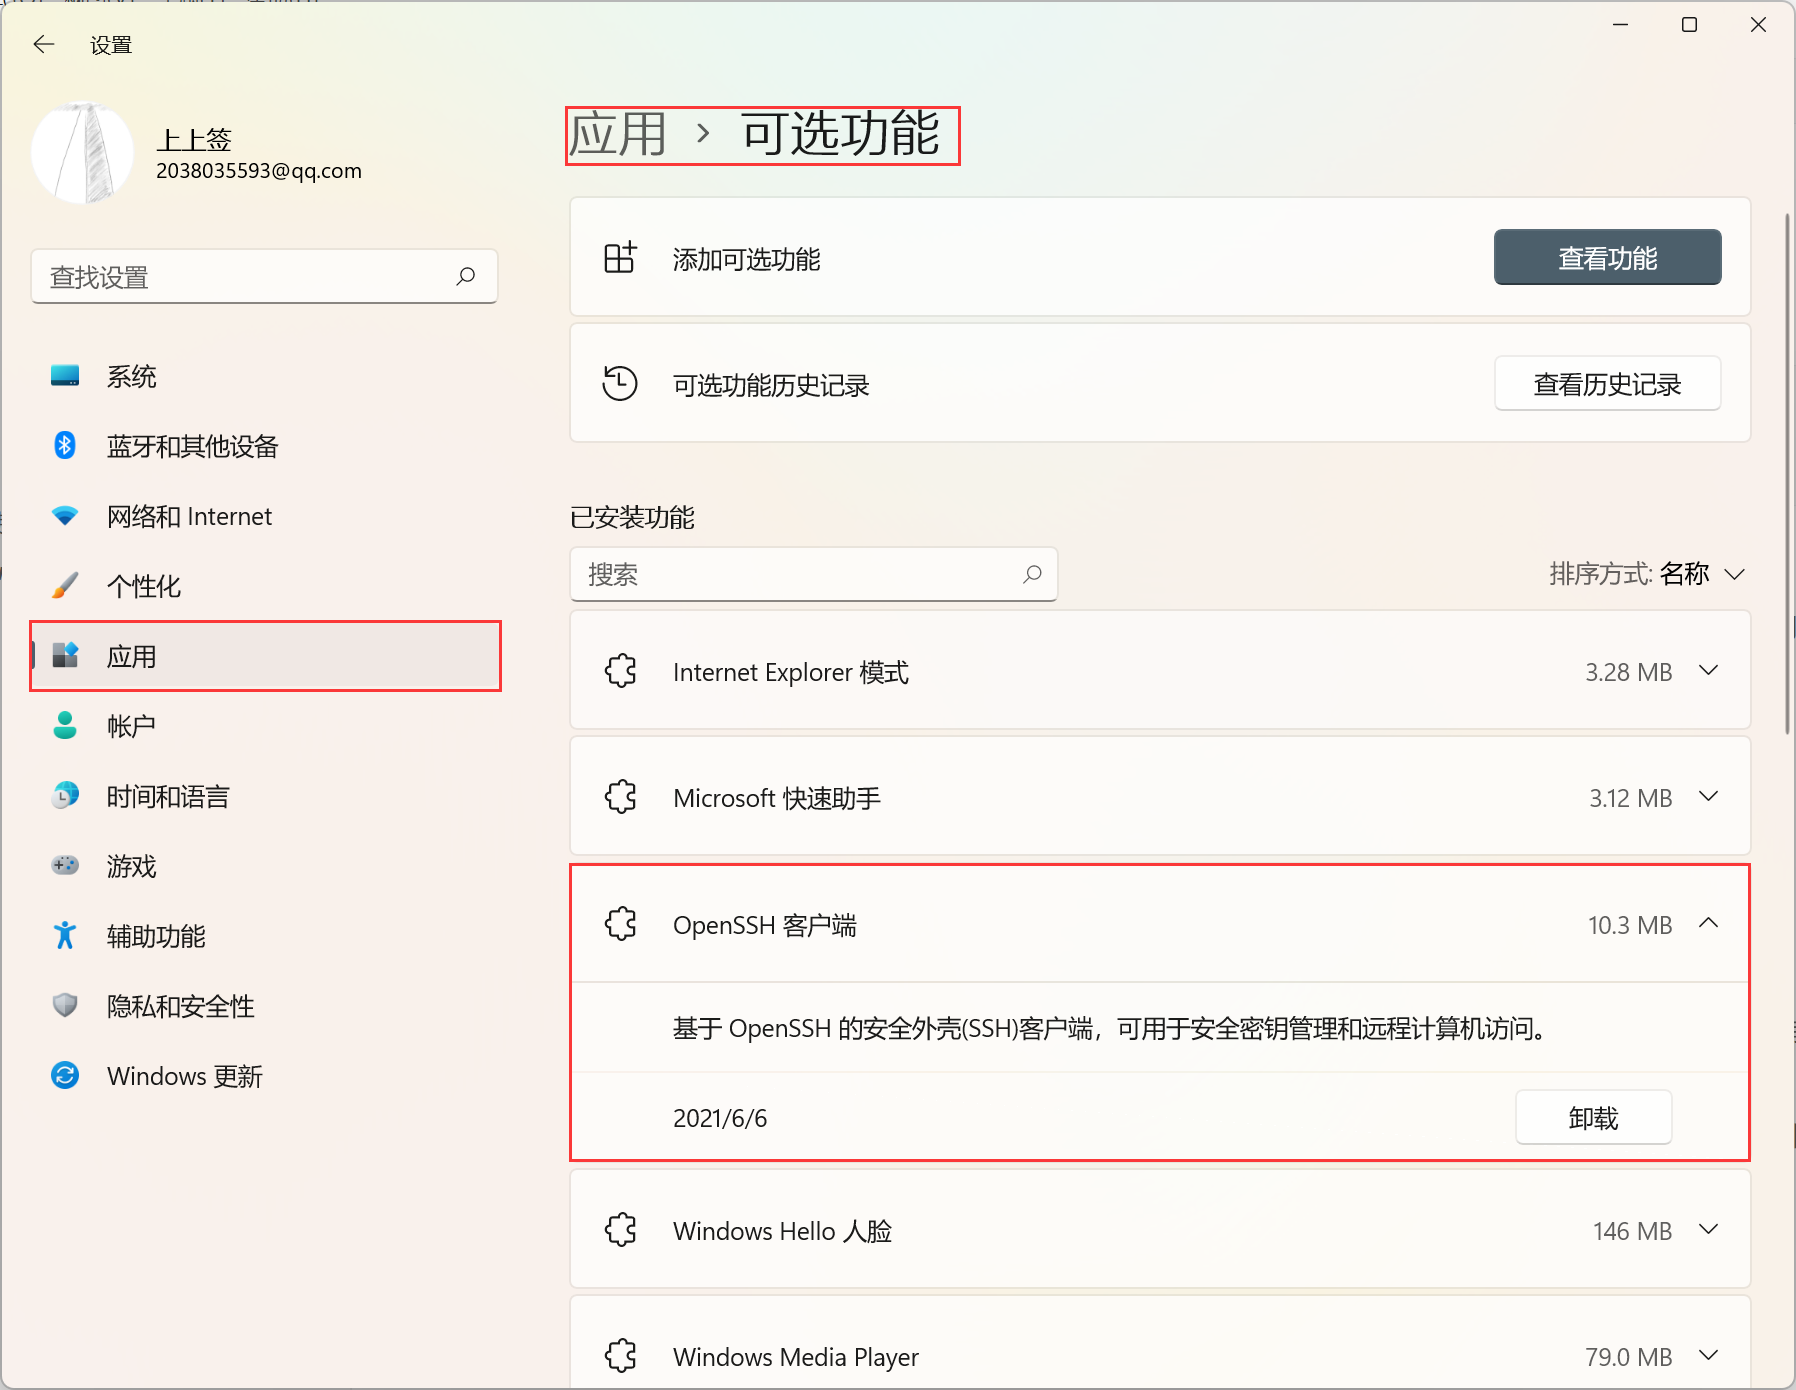Viewport: 1796px width, 1390px height.
Task: Click the 个性化 paintbrush icon
Action: point(65,586)
